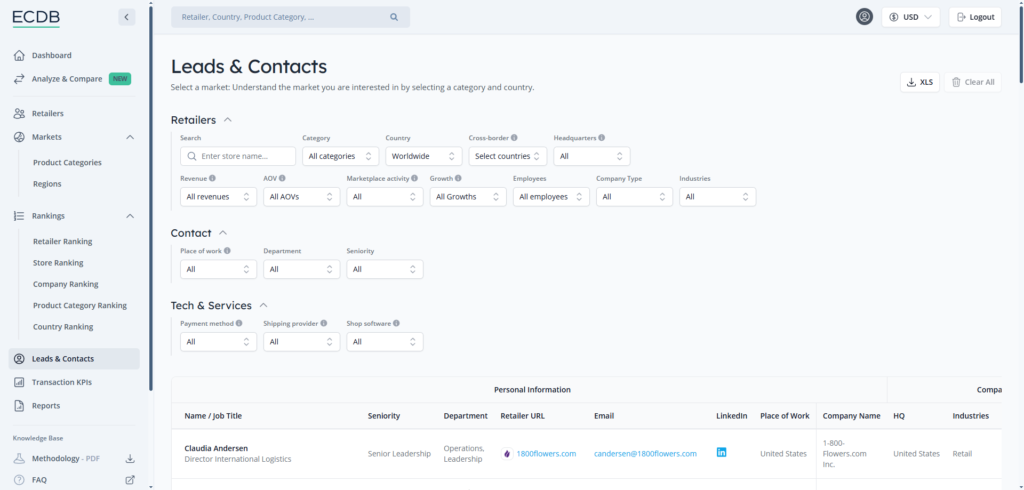Image resolution: width=1024 pixels, height=490 pixels.
Task: Collapse the Tech & Services section
Action: click(263, 305)
